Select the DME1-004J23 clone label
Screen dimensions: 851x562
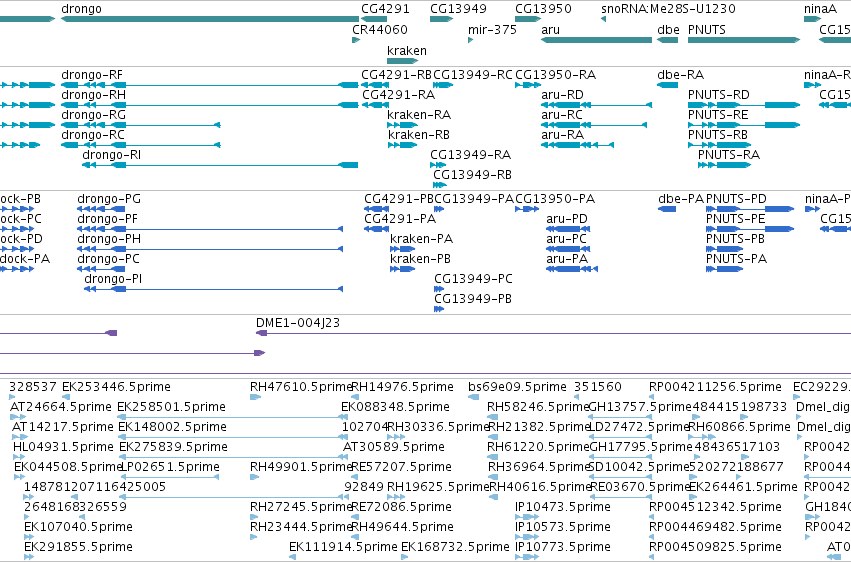tap(298, 323)
